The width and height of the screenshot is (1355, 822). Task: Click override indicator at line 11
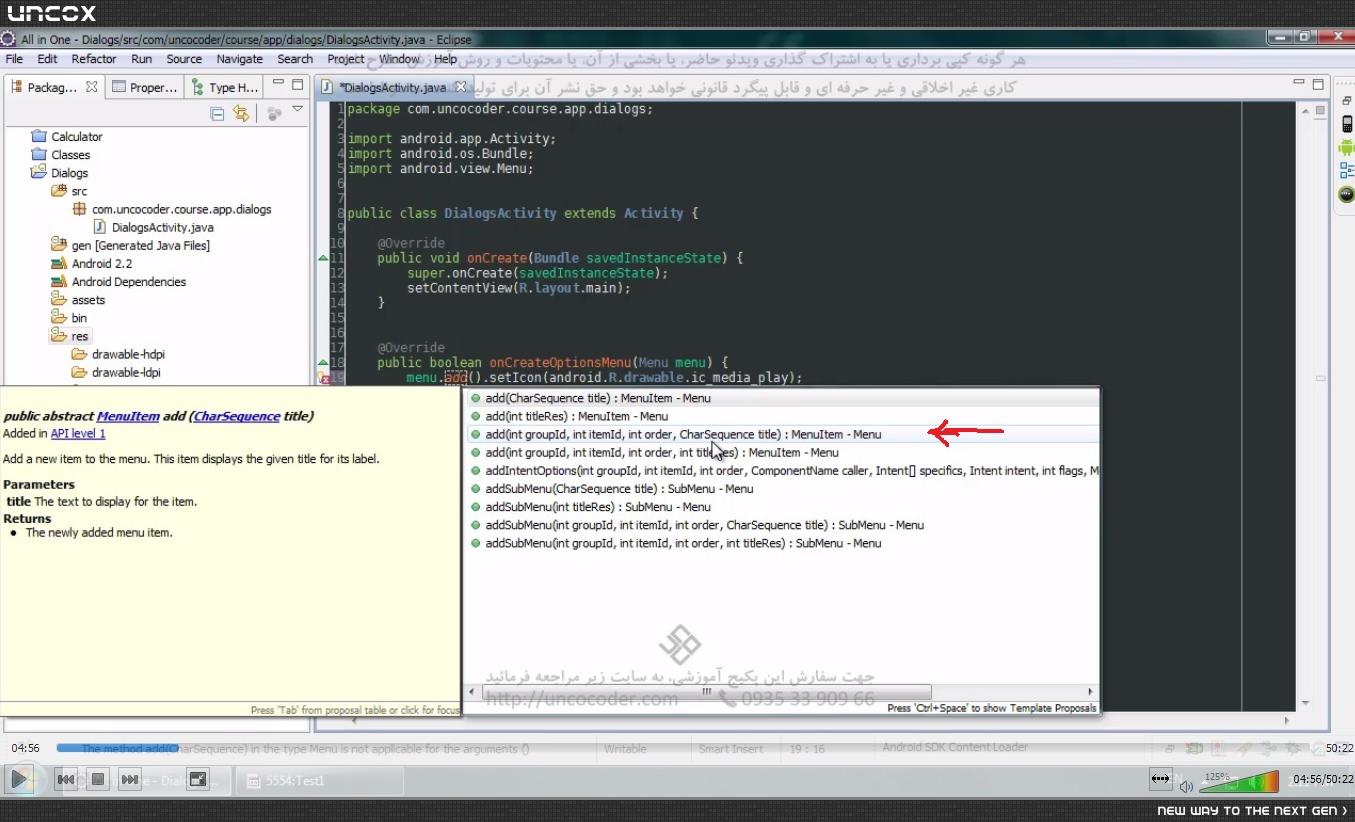(x=323, y=258)
